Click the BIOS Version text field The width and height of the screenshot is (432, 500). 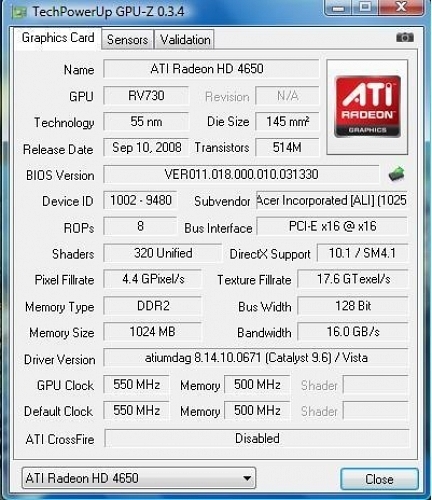[241, 174]
